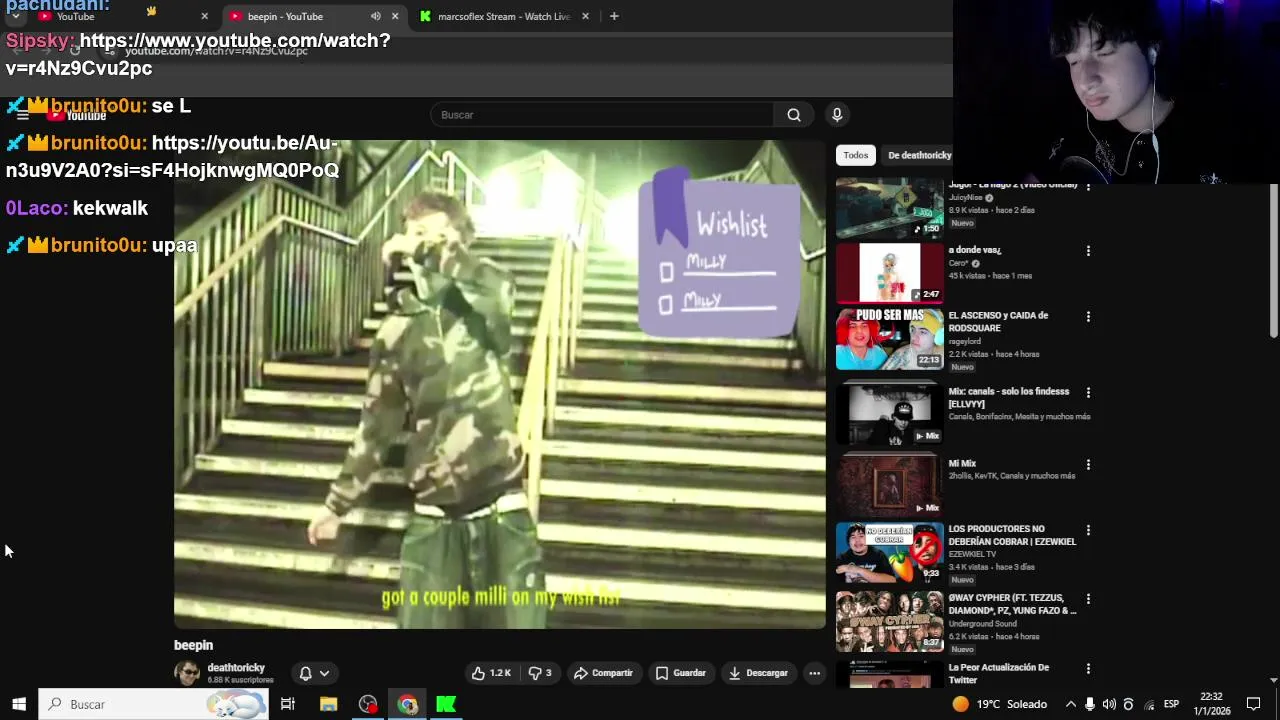Open options menu for Mix: canals
The image size is (1280, 720).
1088,393
